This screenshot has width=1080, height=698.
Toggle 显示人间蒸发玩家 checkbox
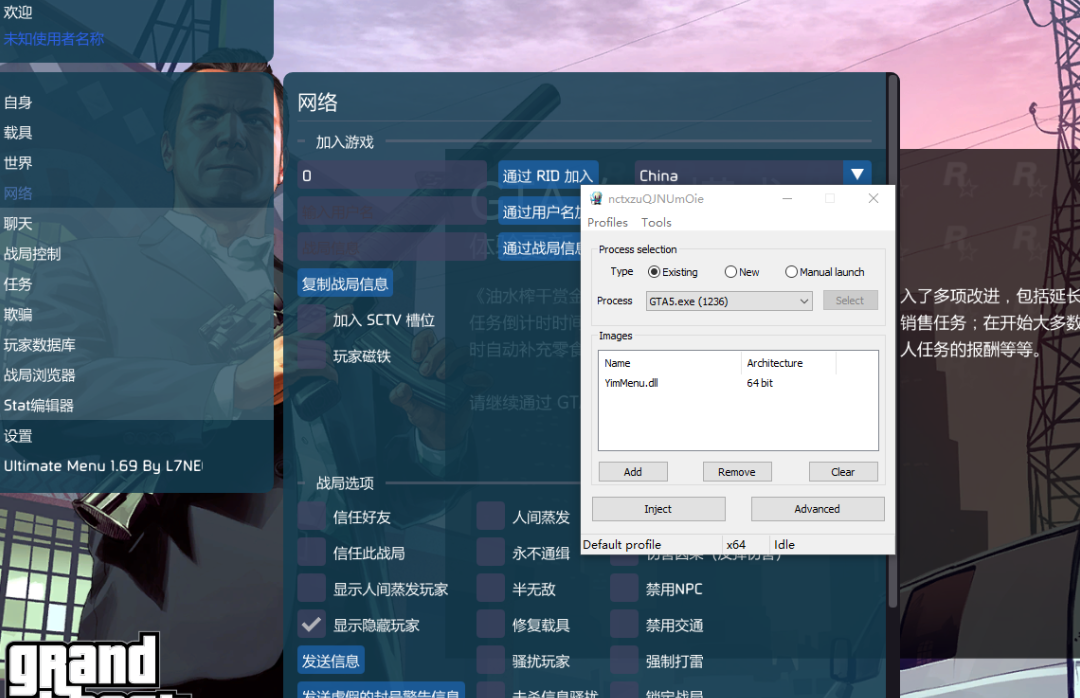coord(312,589)
